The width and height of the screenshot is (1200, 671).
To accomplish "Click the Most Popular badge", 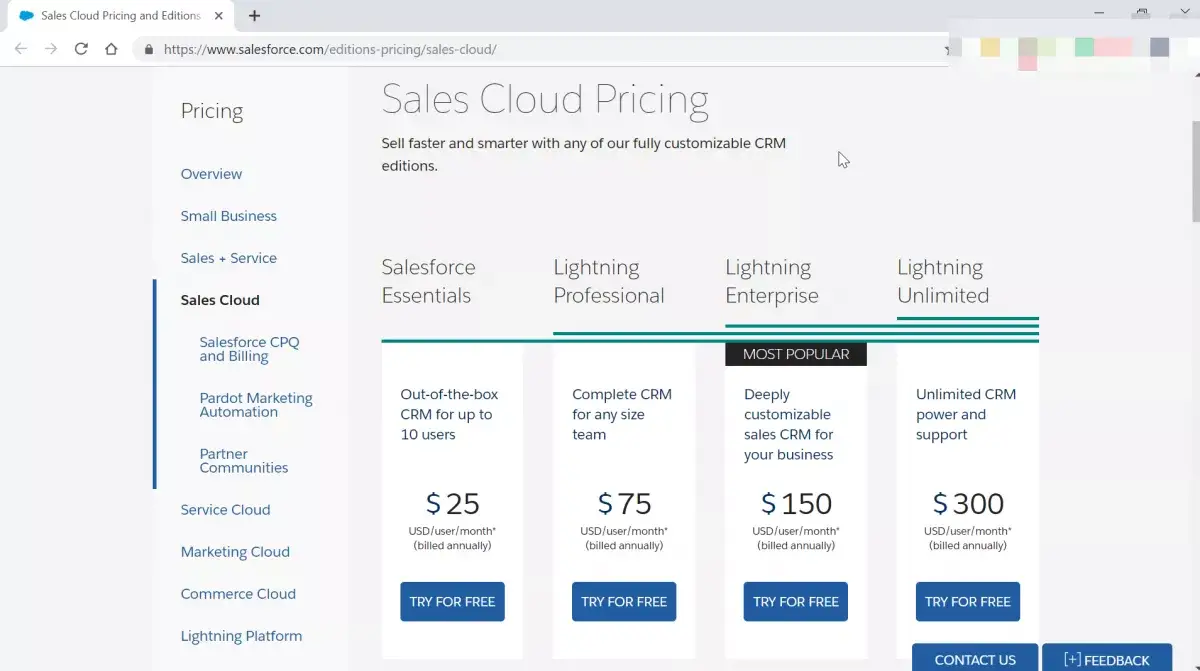I will pyautogui.click(x=796, y=354).
